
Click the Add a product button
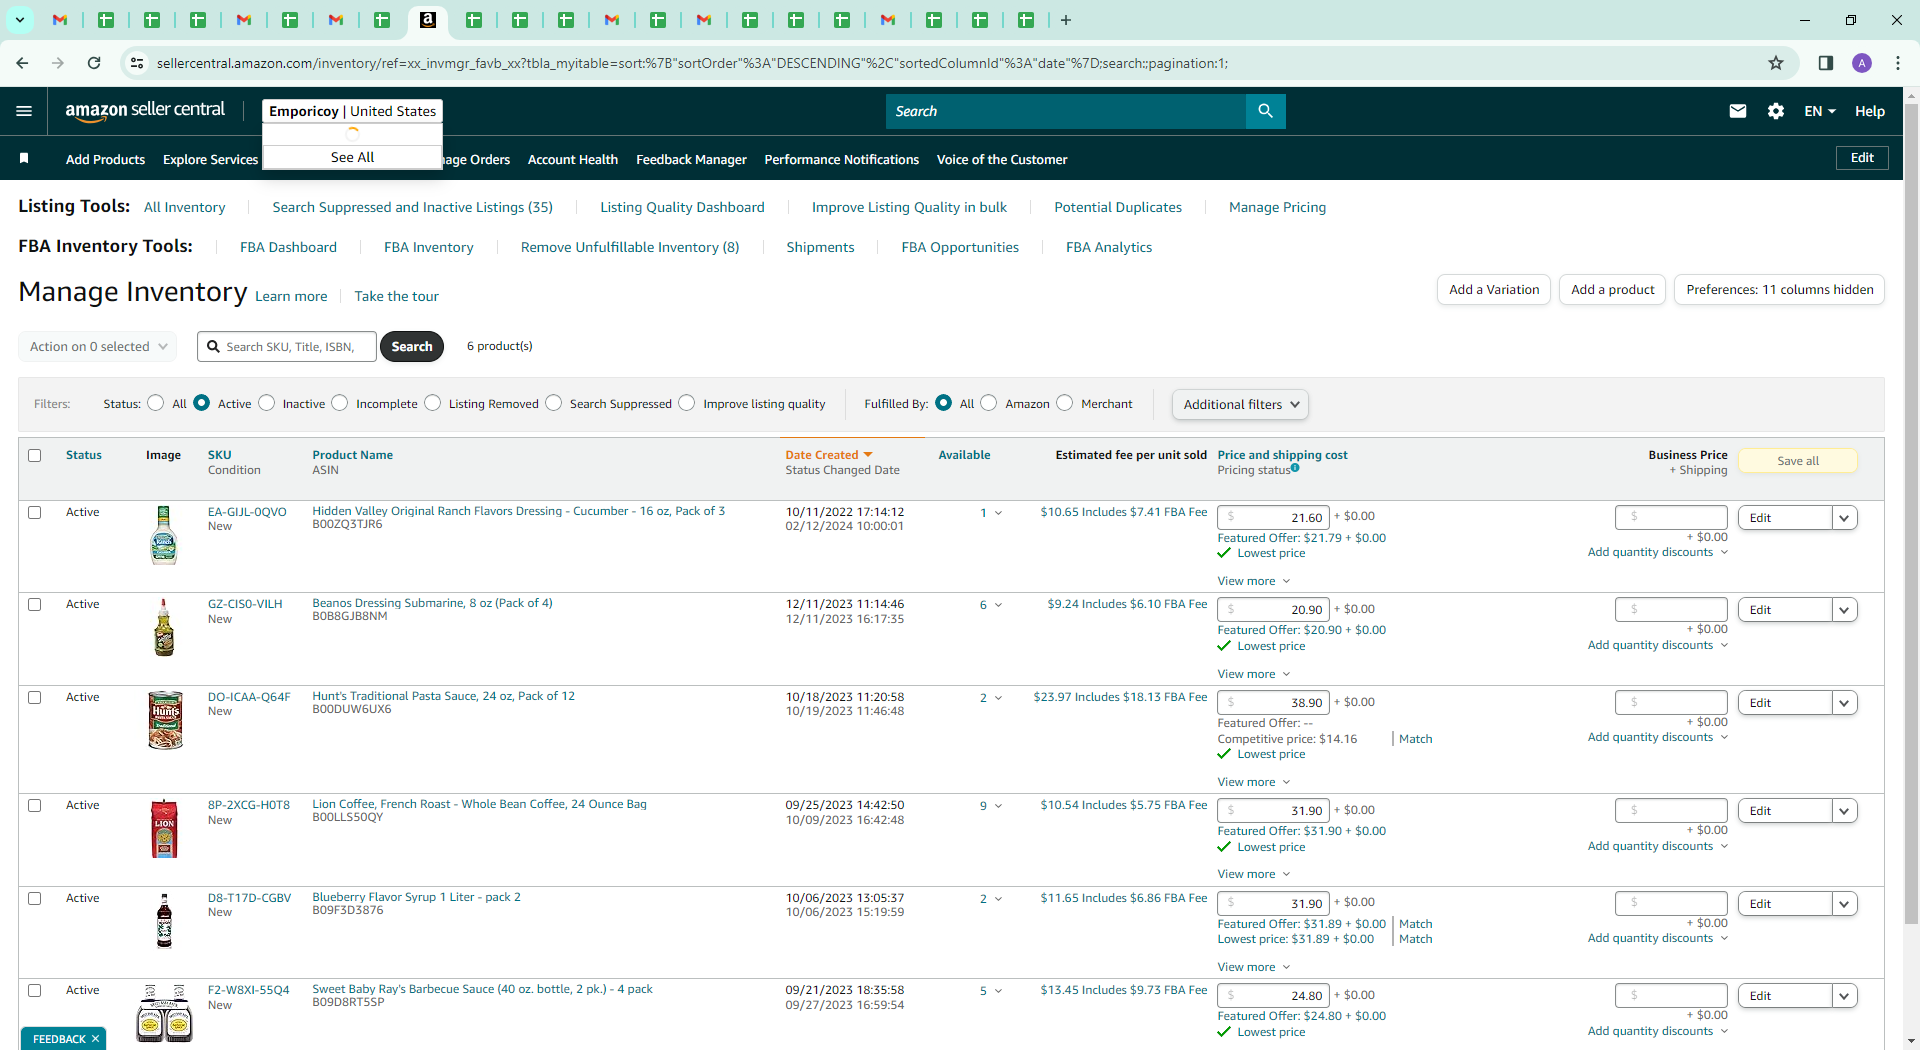(1612, 289)
